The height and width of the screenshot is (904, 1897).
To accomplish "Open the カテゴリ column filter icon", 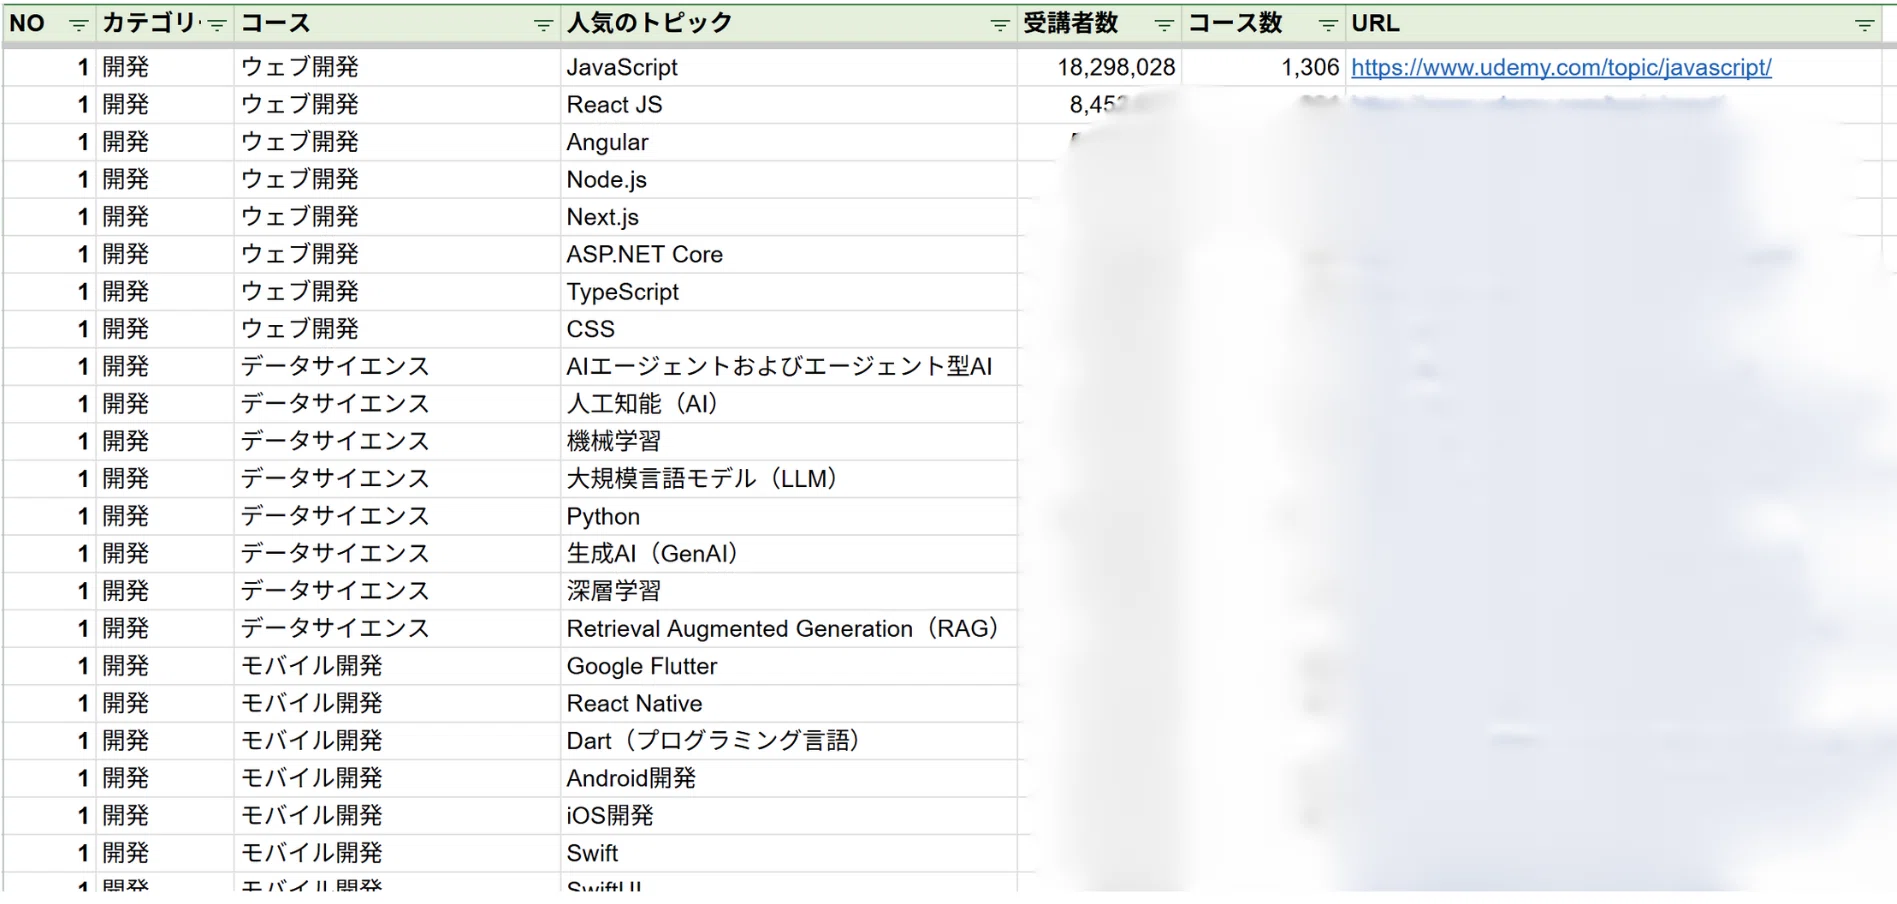I will [216, 25].
